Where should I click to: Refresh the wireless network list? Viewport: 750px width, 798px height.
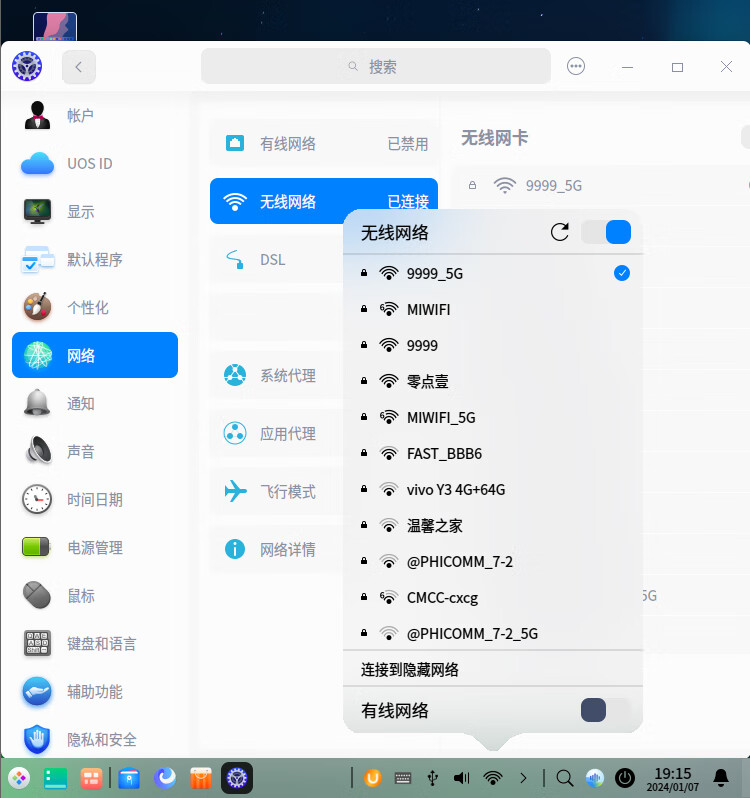pos(560,233)
